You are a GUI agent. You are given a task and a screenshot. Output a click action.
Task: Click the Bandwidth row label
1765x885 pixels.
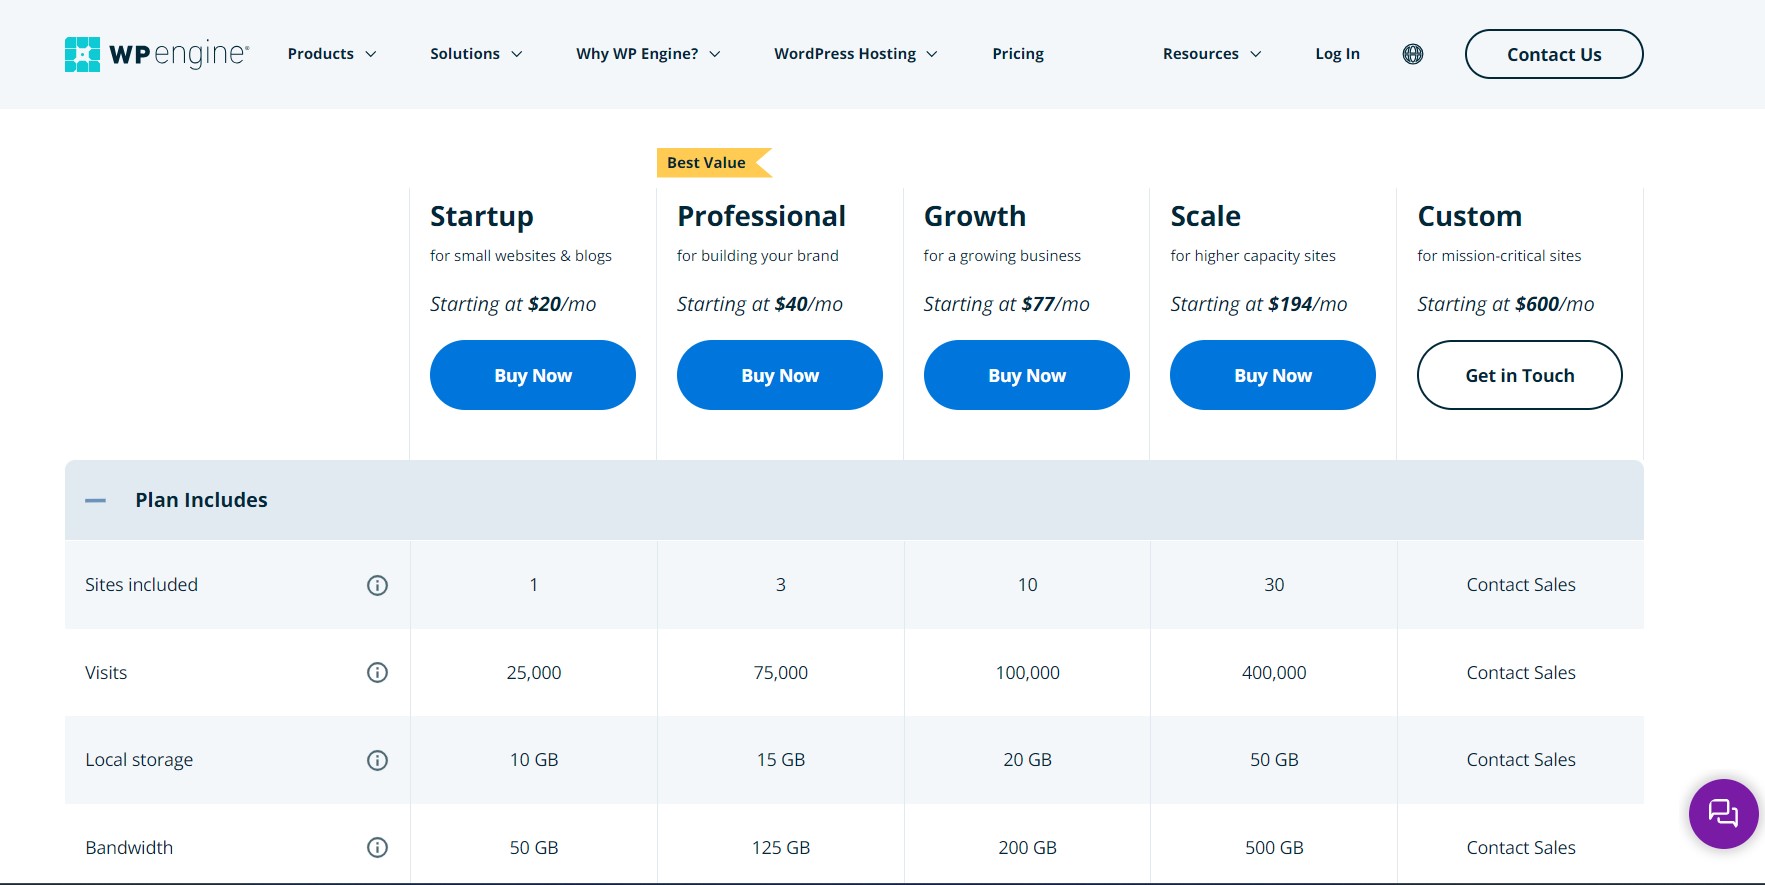tap(129, 848)
